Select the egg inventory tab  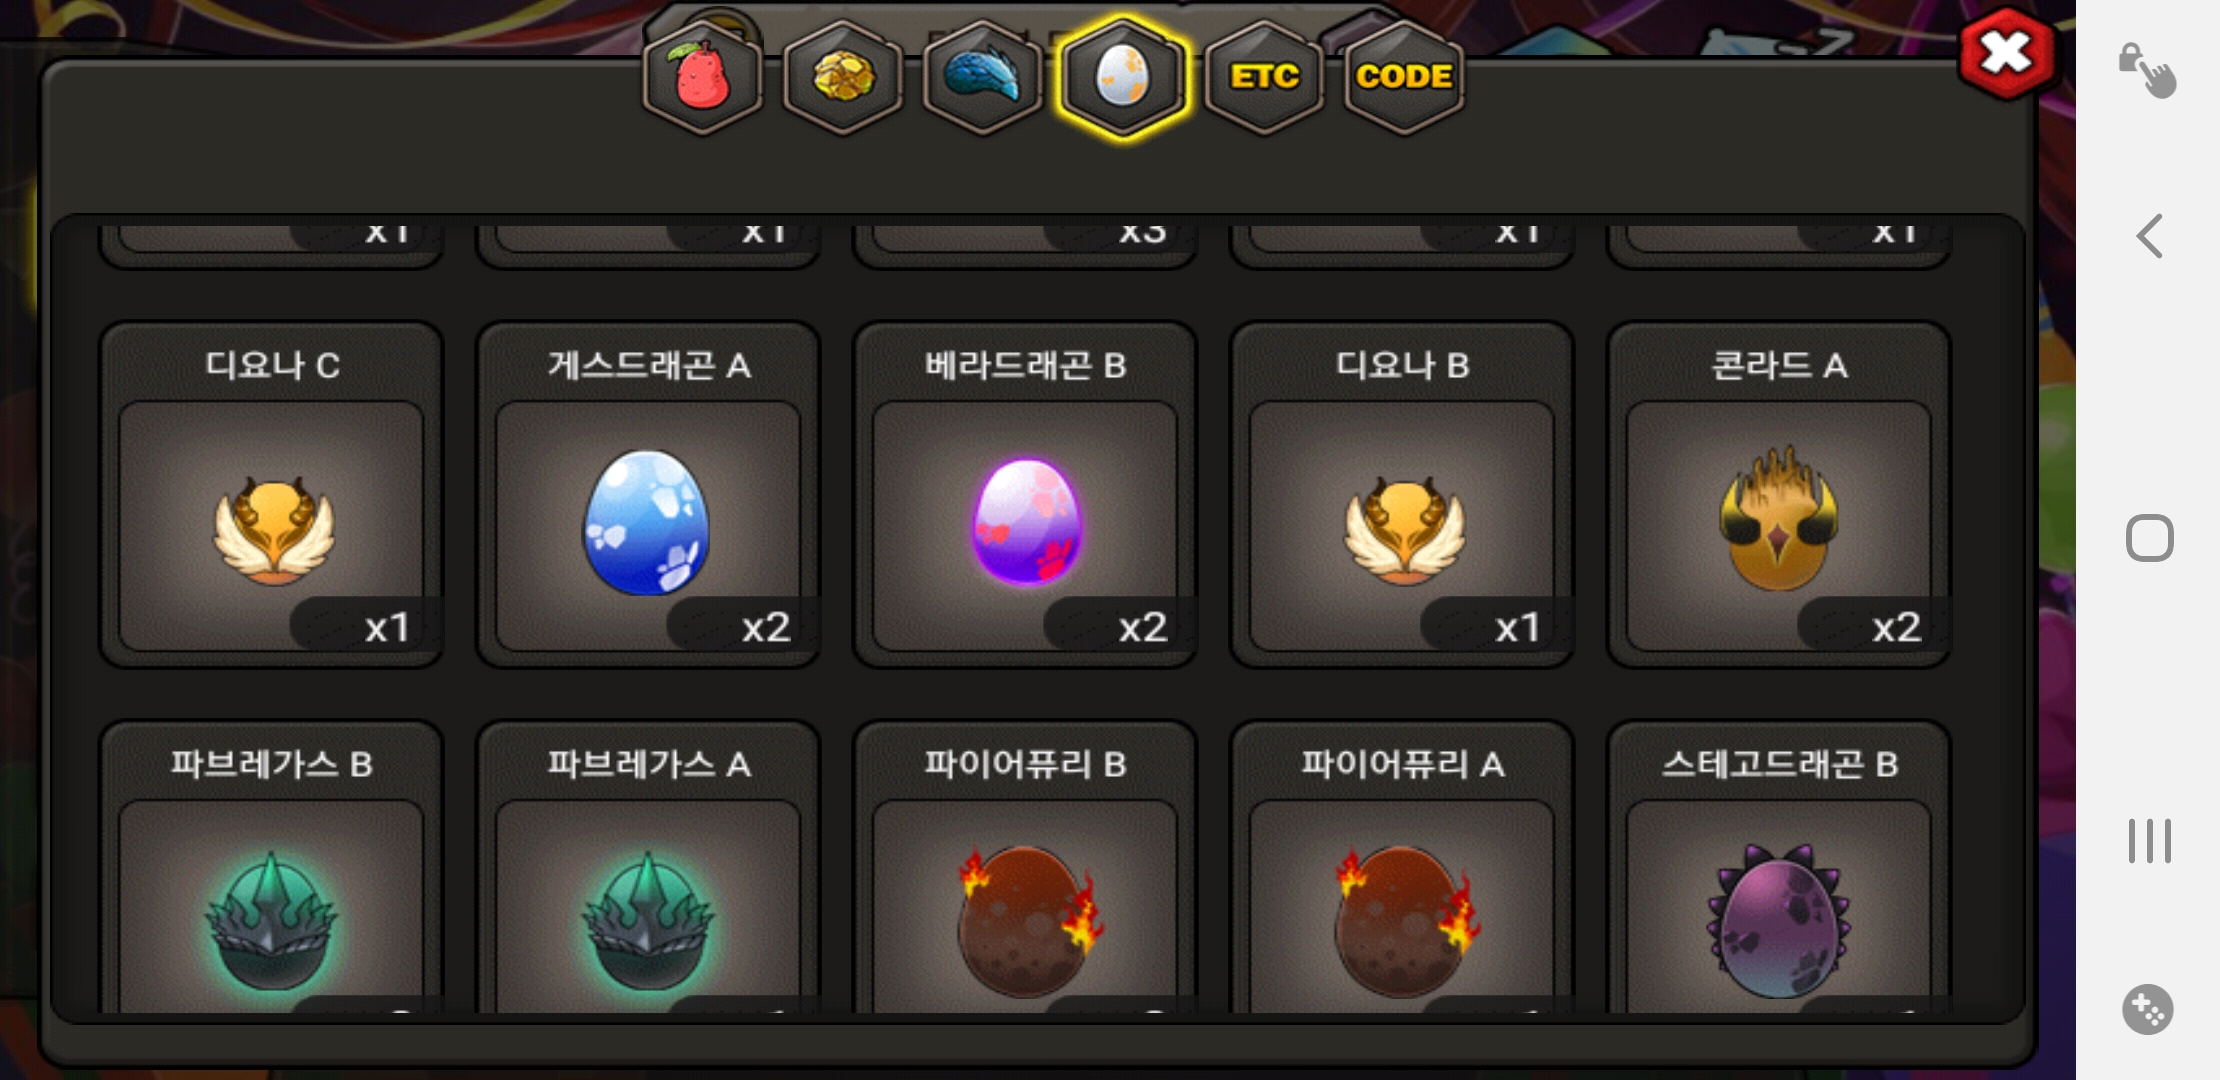1122,77
